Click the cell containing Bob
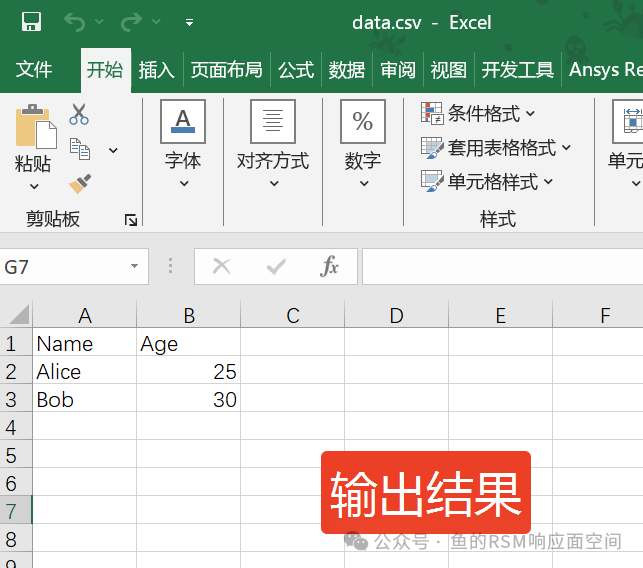Viewport: 643px width, 568px height. [84, 399]
